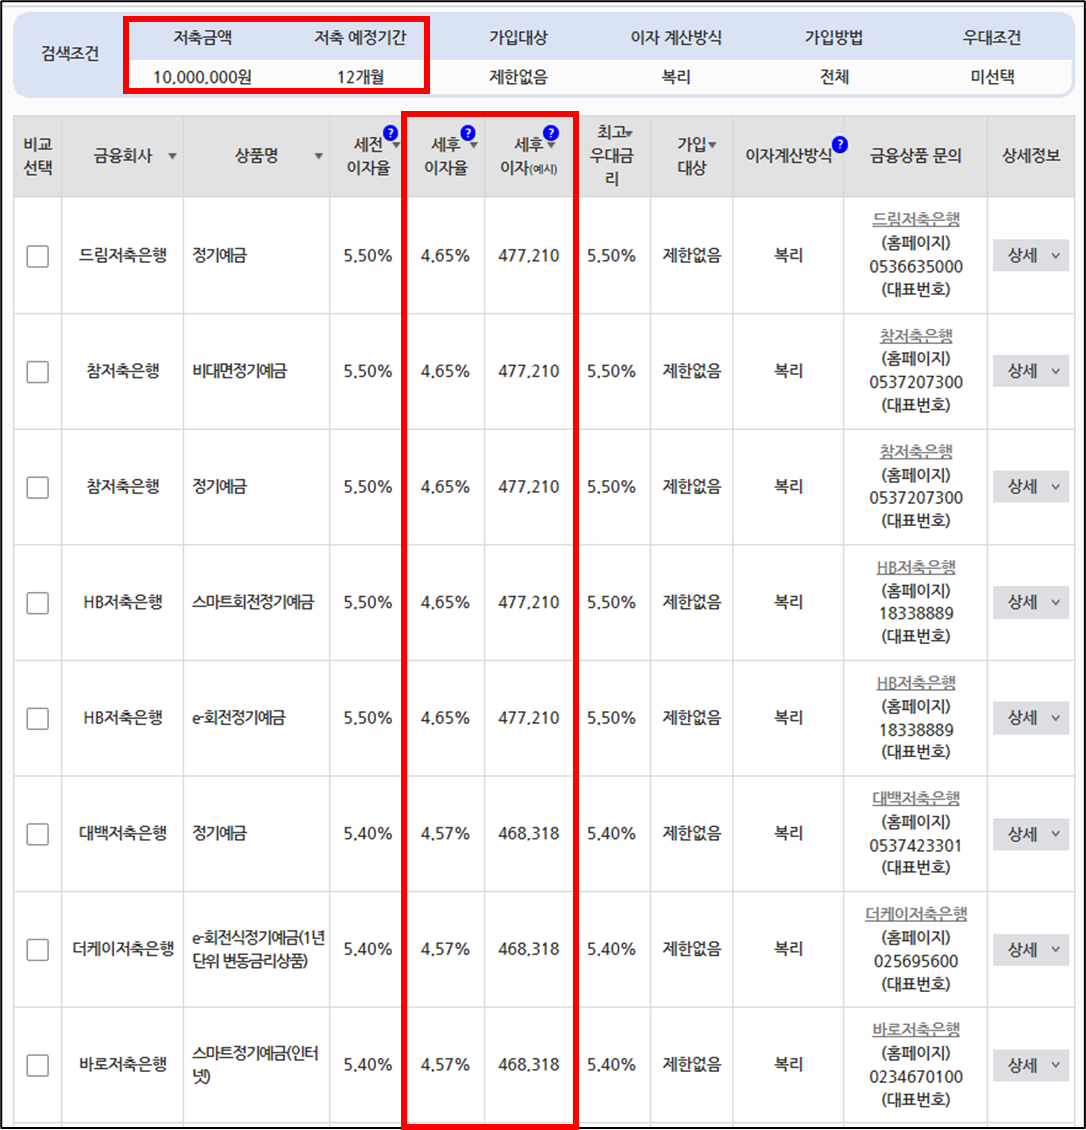Select product name 스마트정기예금(인터넷)

coord(255,1064)
